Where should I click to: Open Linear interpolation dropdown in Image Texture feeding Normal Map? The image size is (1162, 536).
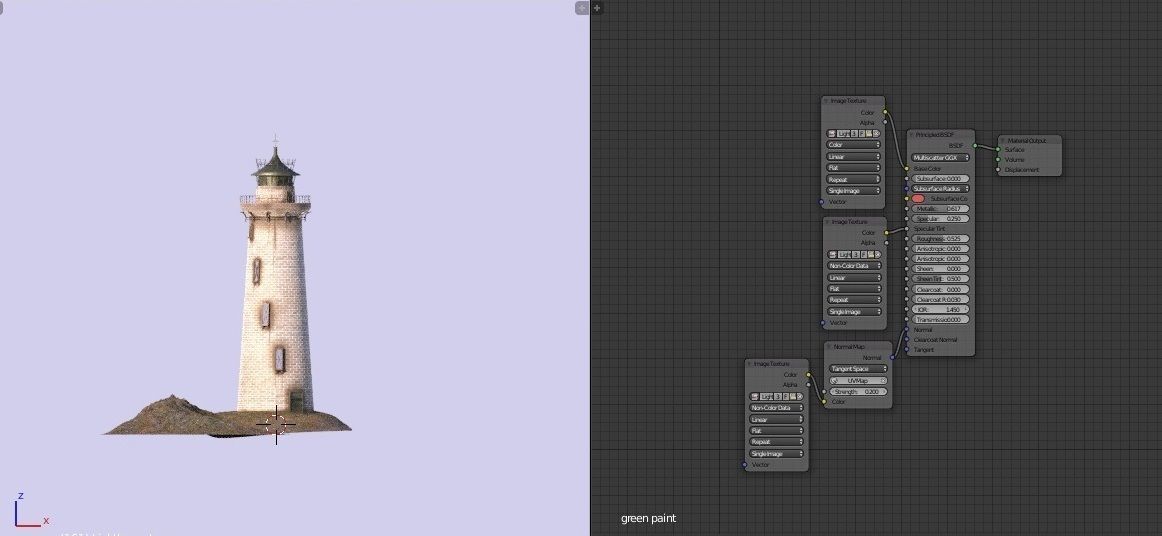[777, 420]
